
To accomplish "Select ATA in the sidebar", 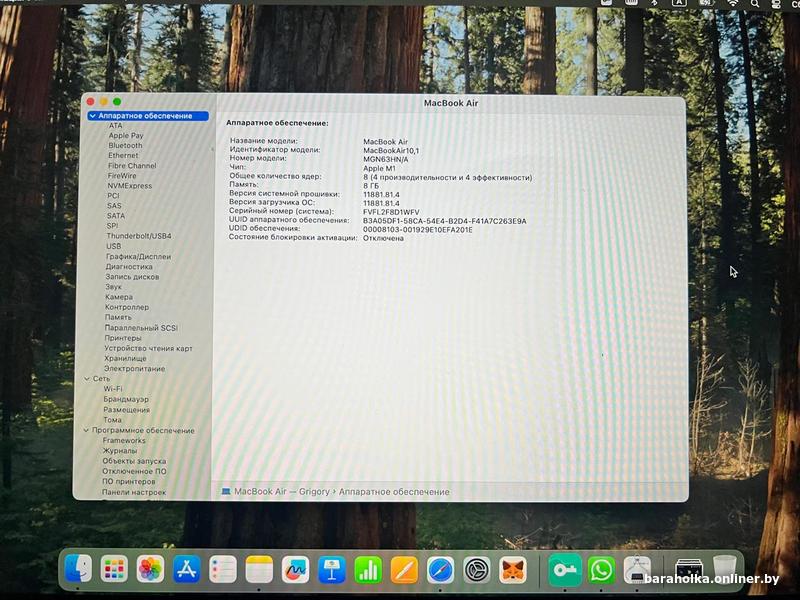I will tap(115, 126).
